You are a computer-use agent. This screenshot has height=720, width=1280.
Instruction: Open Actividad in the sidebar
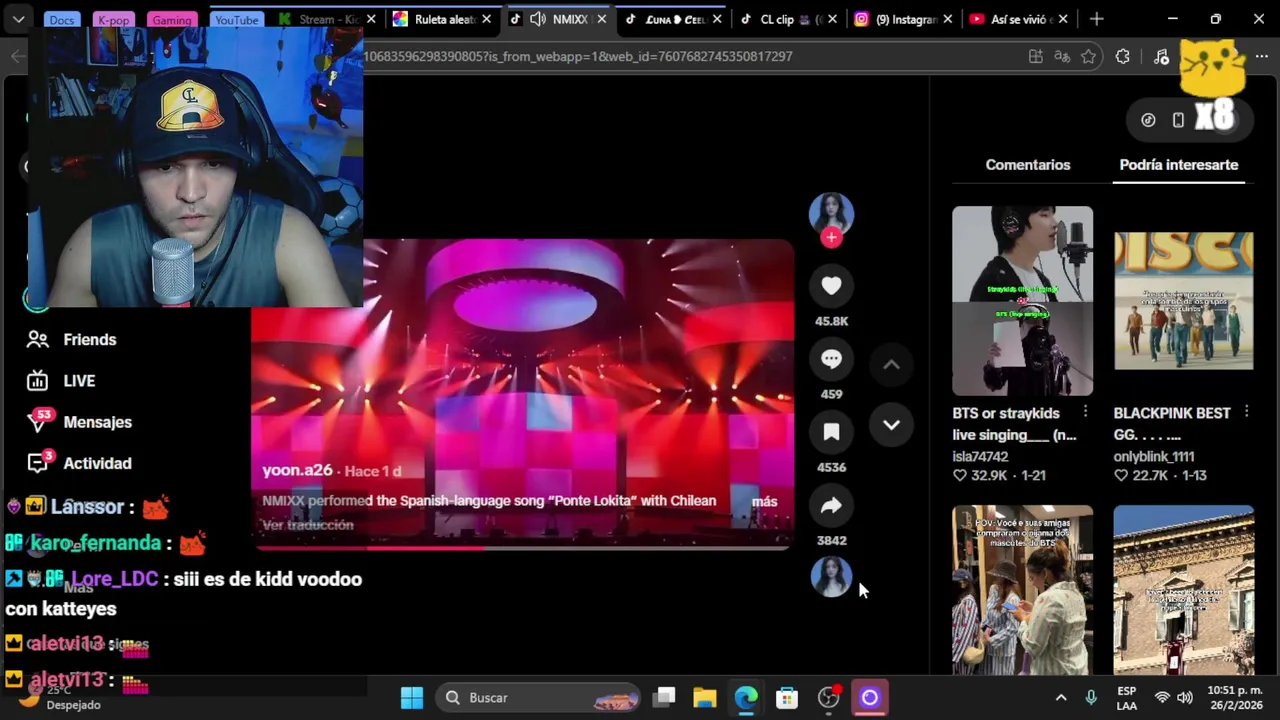(80, 463)
